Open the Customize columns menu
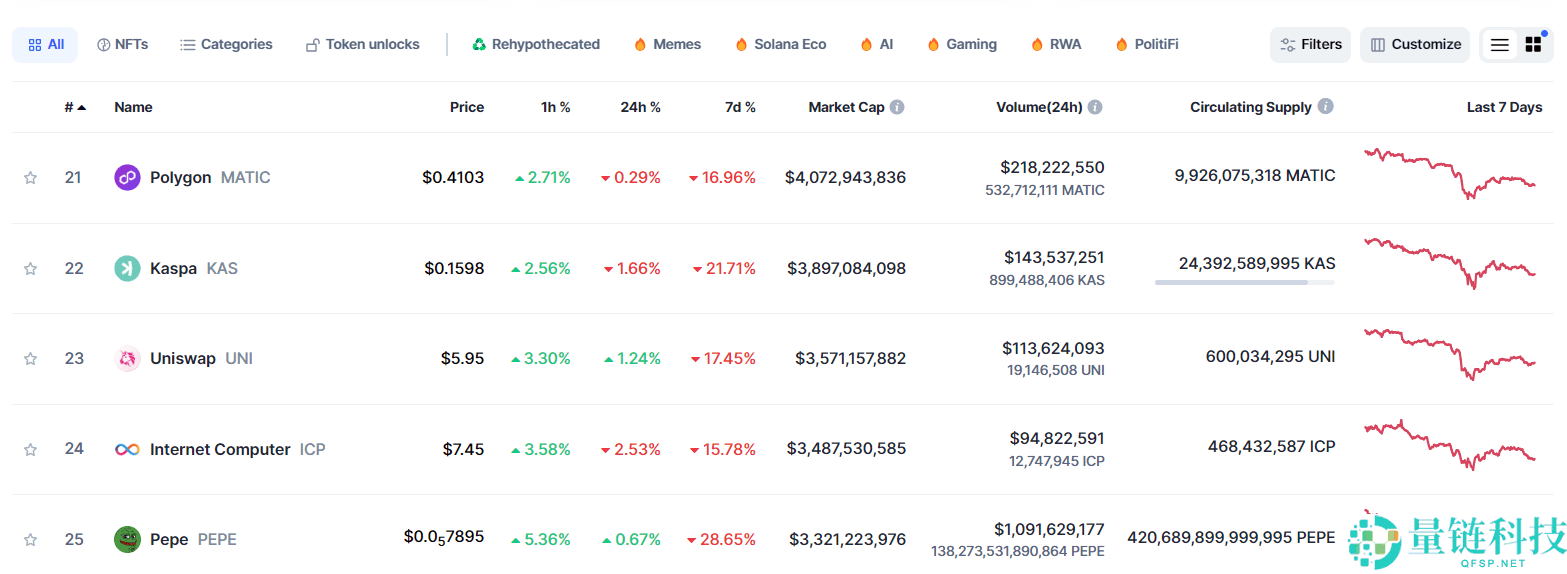Image resolution: width=1567 pixels, height=574 pixels. [1415, 45]
